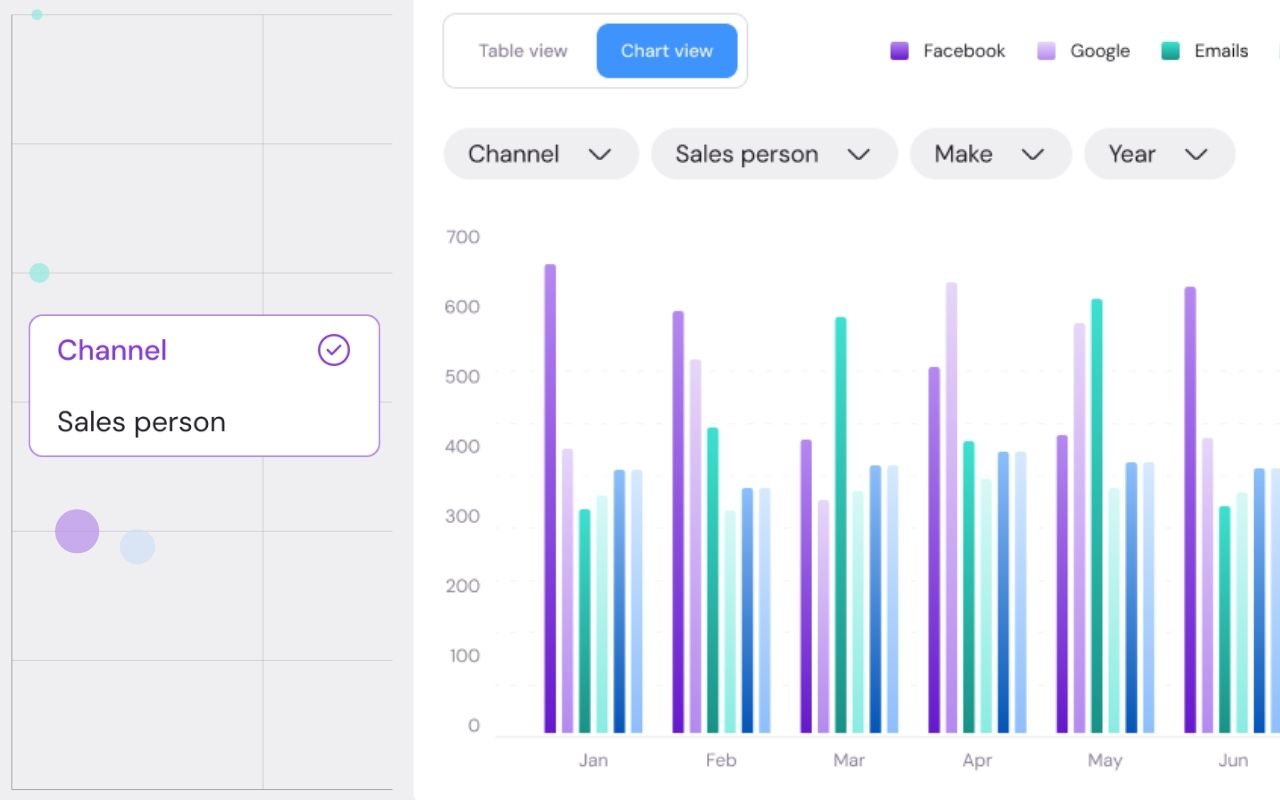Click the Emails legend color swatch
Image resolution: width=1280 pixels, height=800 pixels.
pos(1171,51)
